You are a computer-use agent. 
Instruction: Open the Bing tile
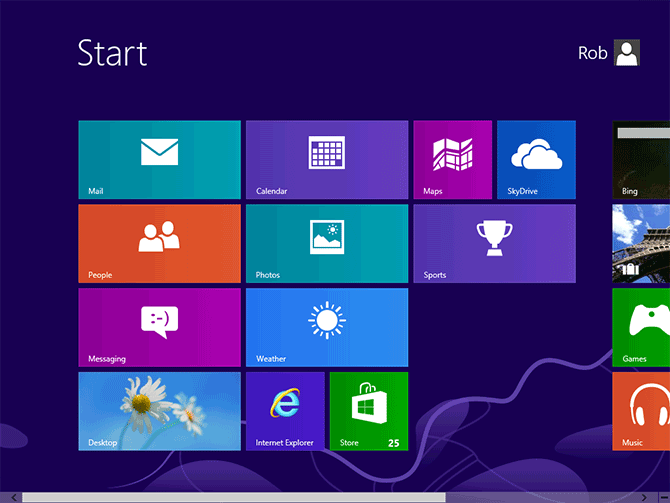pos(641,159)
